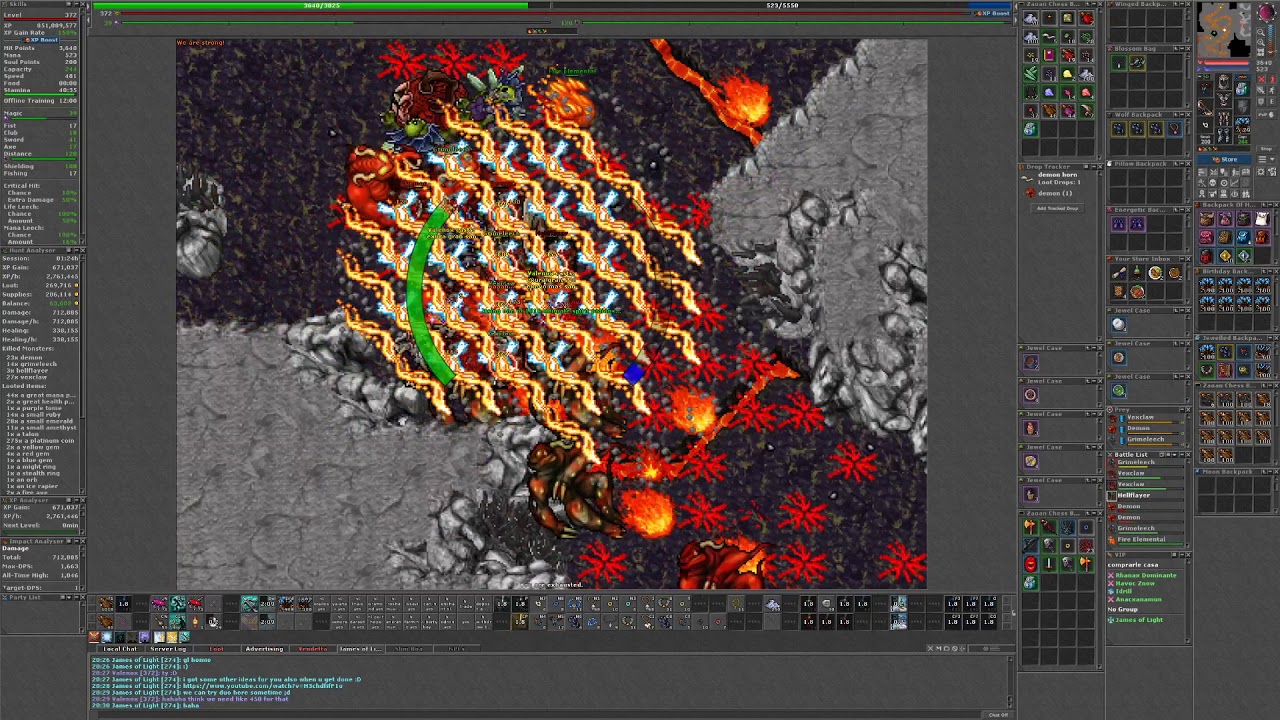
Task: Click Add Tracked Drop button
Action: click(x=1057, y=208)
